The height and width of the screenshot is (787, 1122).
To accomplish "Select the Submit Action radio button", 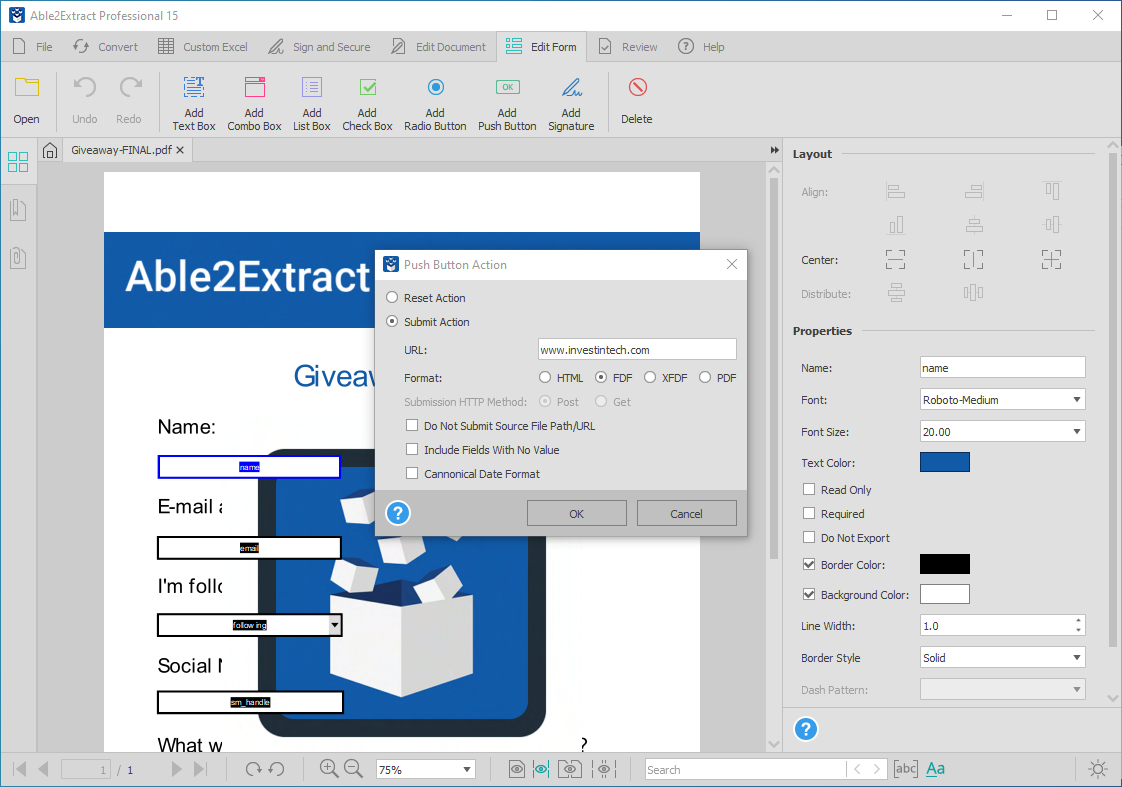I will (391, 321).
